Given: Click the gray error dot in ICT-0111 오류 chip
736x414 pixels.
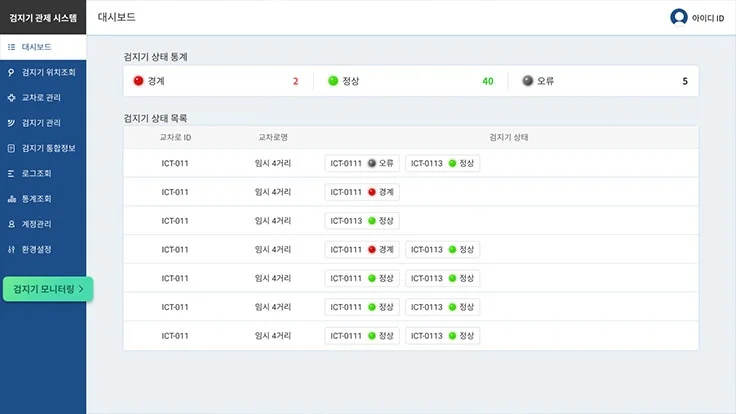Looking at the screenshot, I should coord(372,163).
